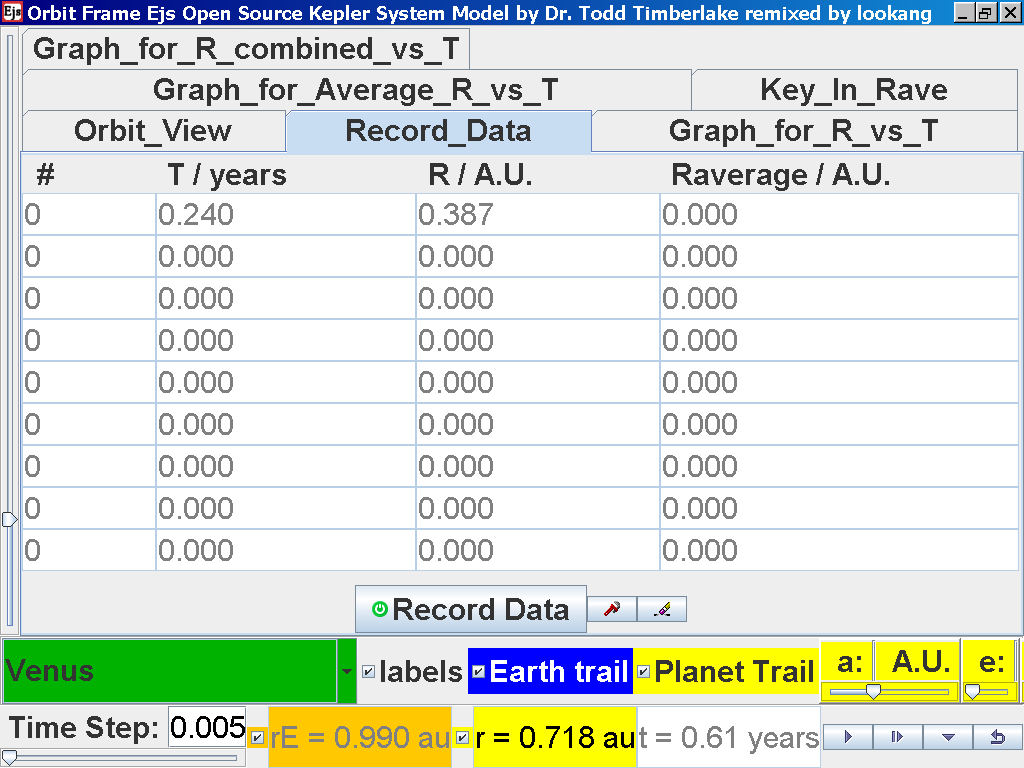Restore the window using title bar icon
Screen dimensions: 1024x768
[984, 13]
